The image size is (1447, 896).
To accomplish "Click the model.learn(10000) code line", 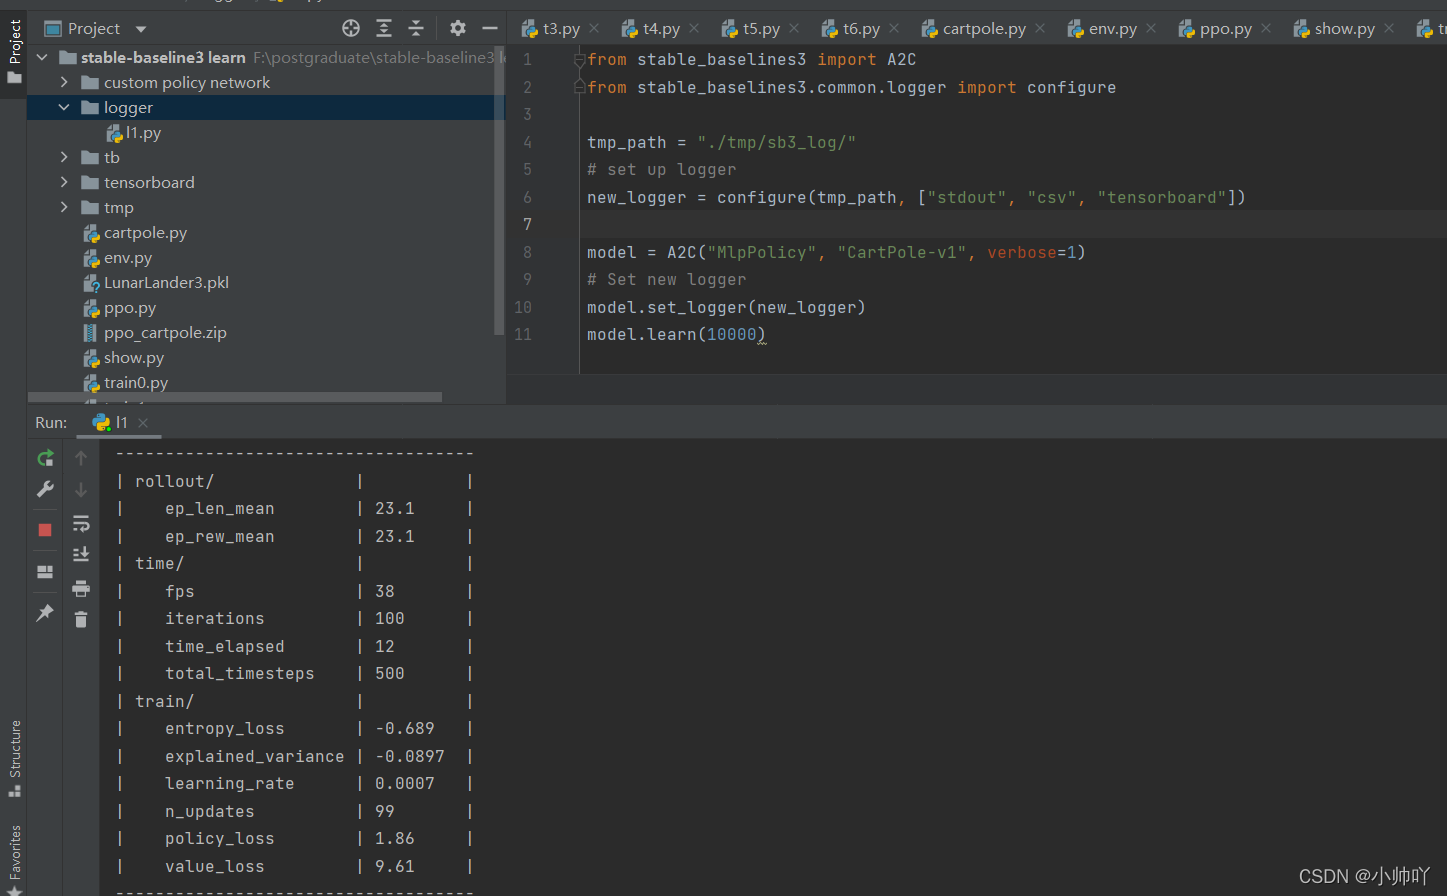I will coord(676,334).
